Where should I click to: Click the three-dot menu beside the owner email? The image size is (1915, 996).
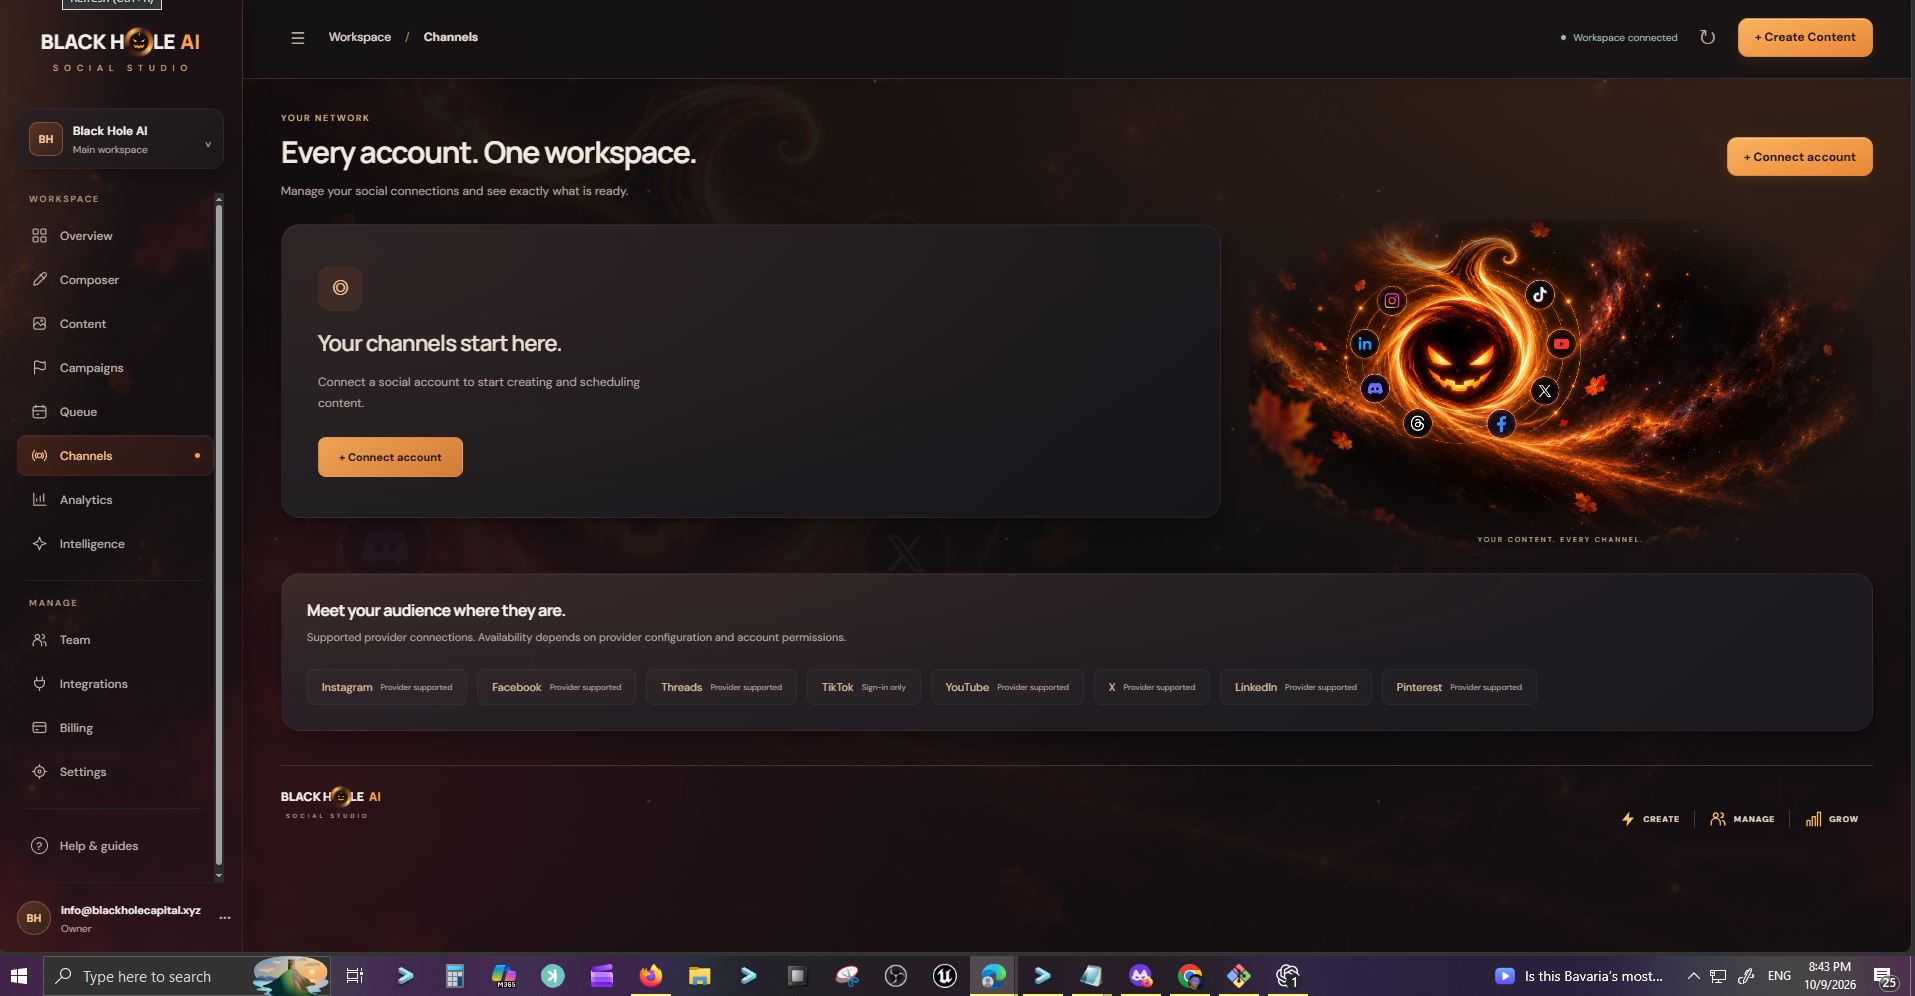[x=225, y=918]
